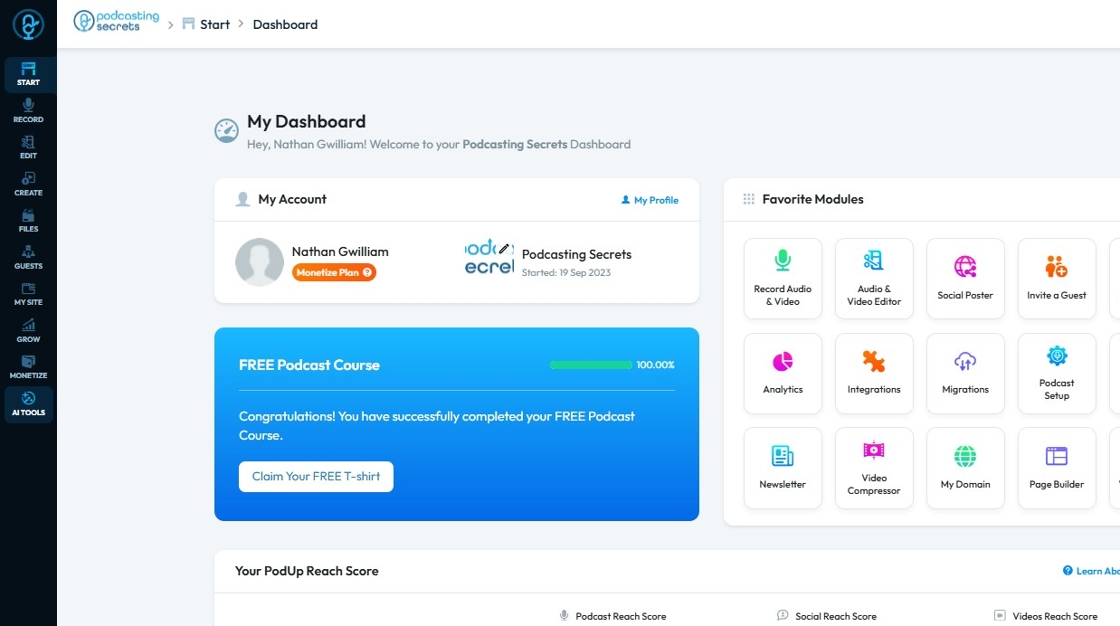Click the Monetize Plan badge

334,272
